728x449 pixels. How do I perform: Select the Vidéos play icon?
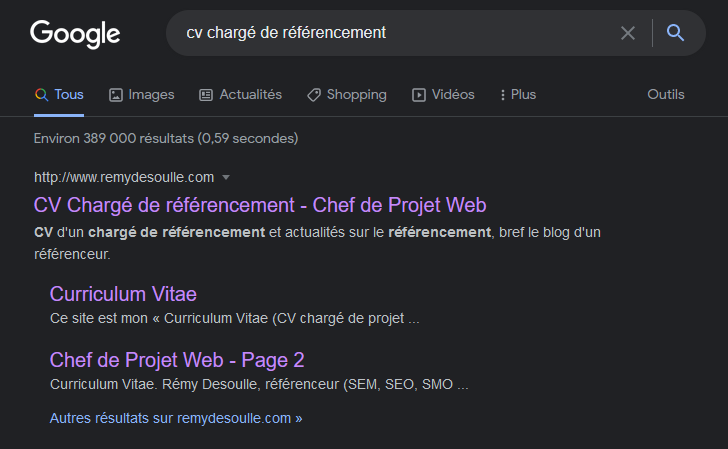click(419, 95)
